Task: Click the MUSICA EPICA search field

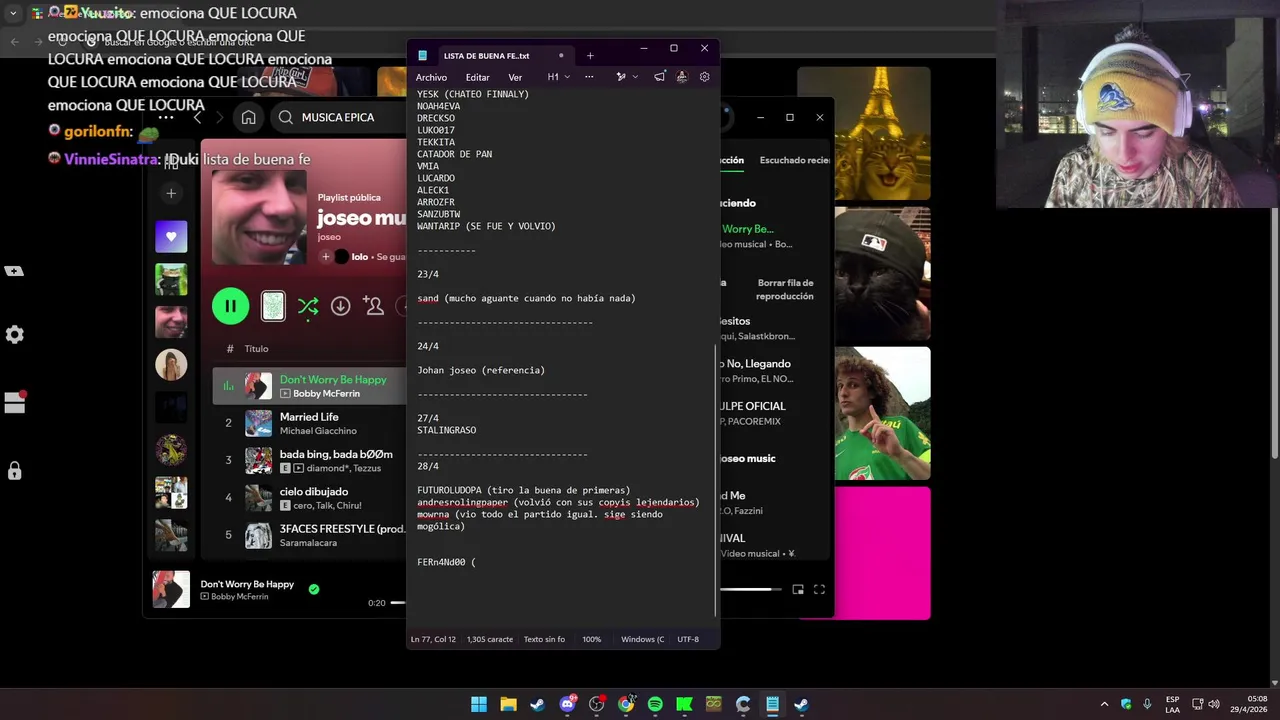Action: click(340, 117)
